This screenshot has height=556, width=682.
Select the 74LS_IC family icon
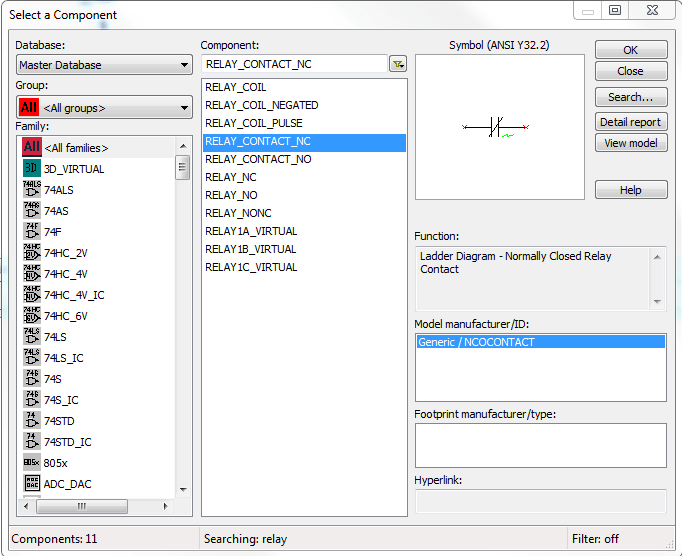click(x=32, y=357)
